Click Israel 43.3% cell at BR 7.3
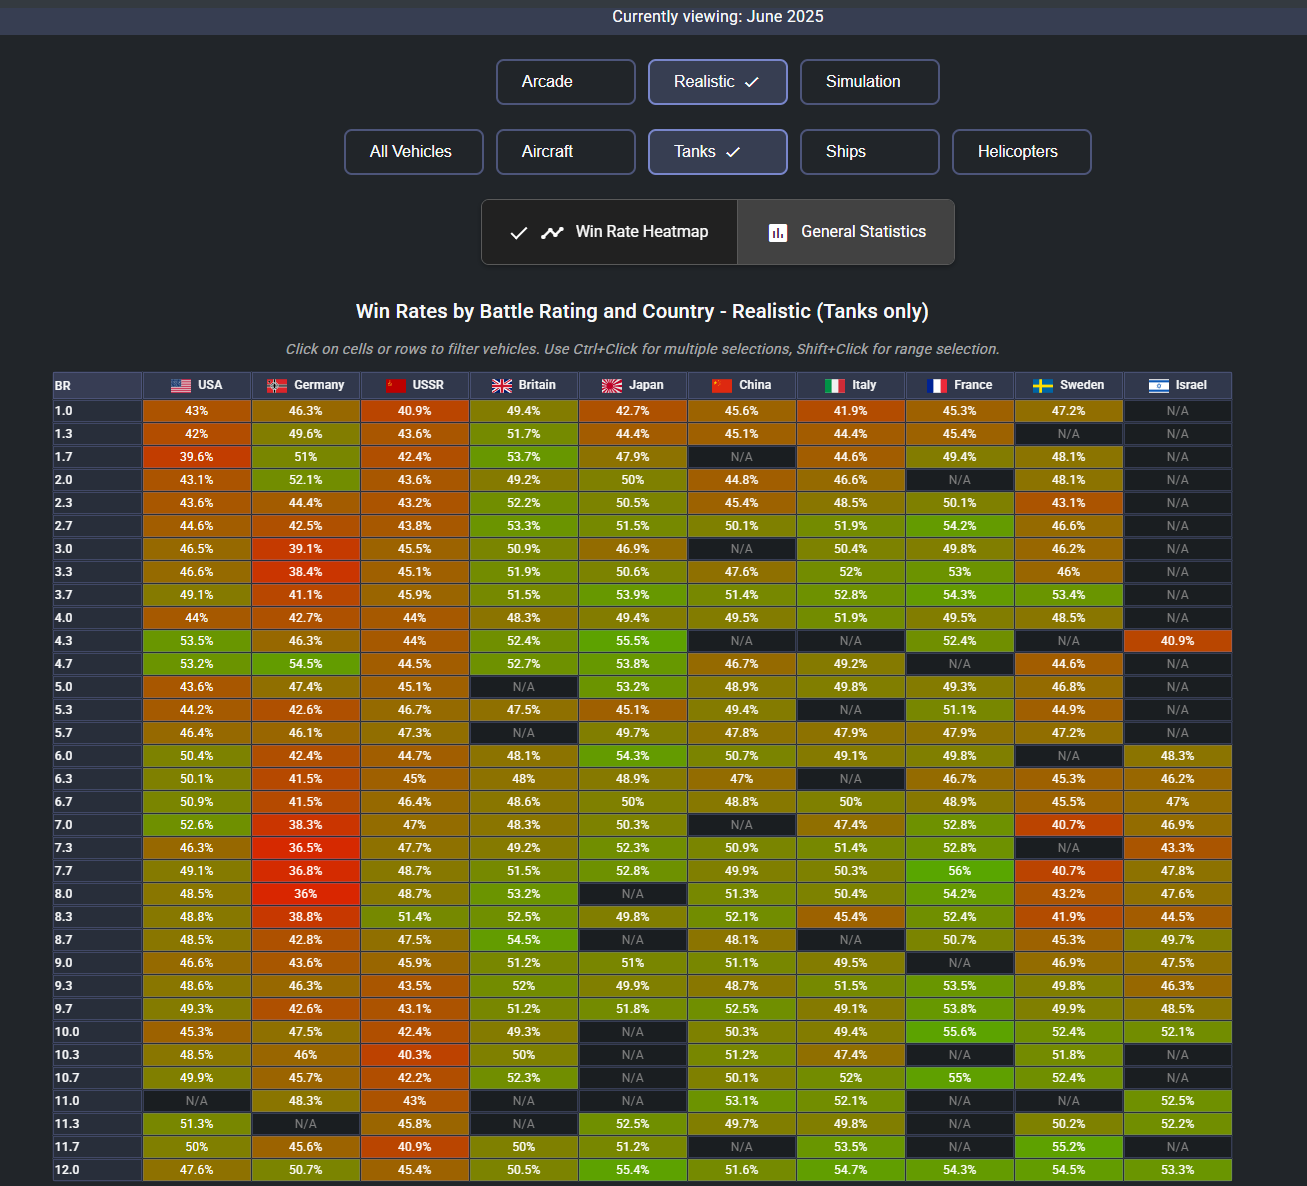 (x=1177, y=848)
